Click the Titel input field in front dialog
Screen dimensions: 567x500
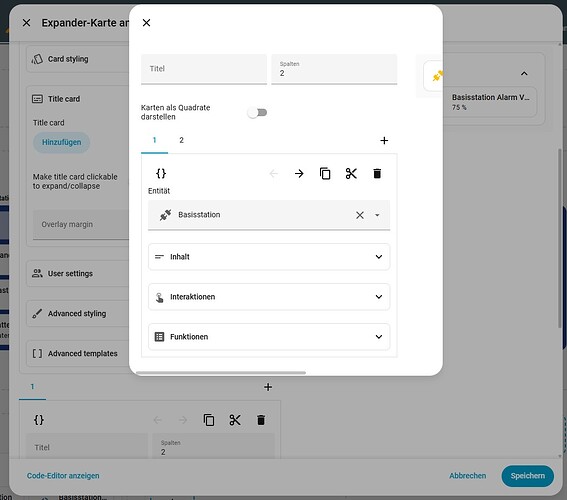[204, 69]
